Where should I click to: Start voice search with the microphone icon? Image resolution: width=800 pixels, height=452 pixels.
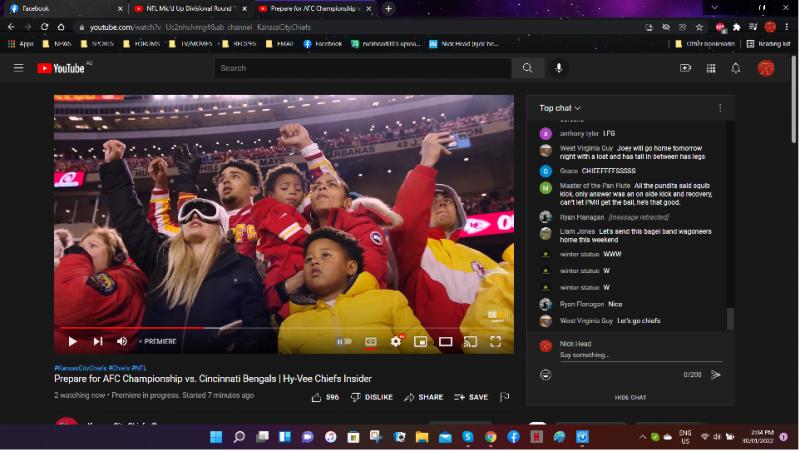click(559, 68)
